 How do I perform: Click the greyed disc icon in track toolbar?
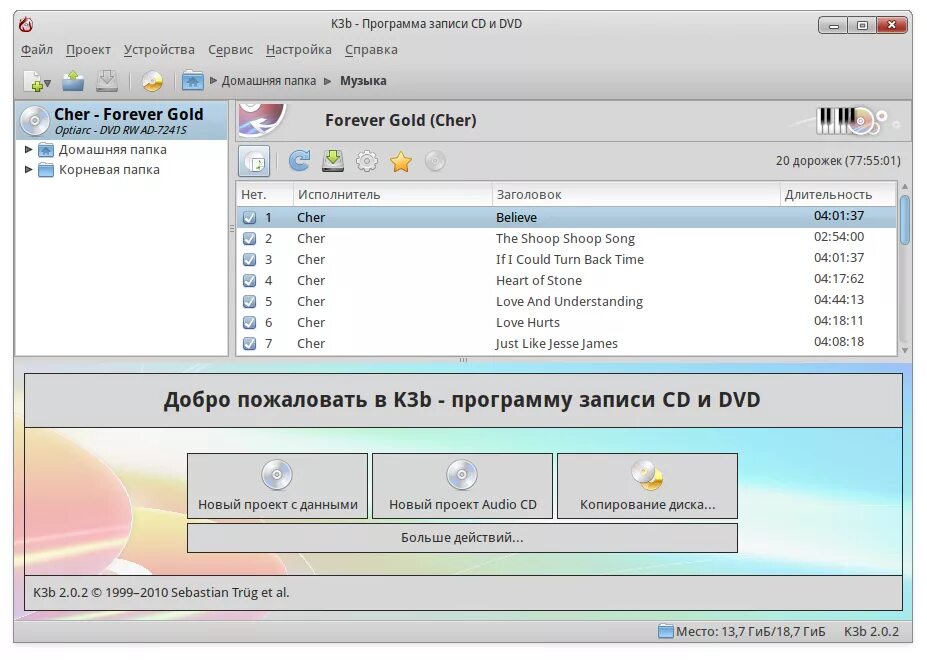(x=435, y=161)
